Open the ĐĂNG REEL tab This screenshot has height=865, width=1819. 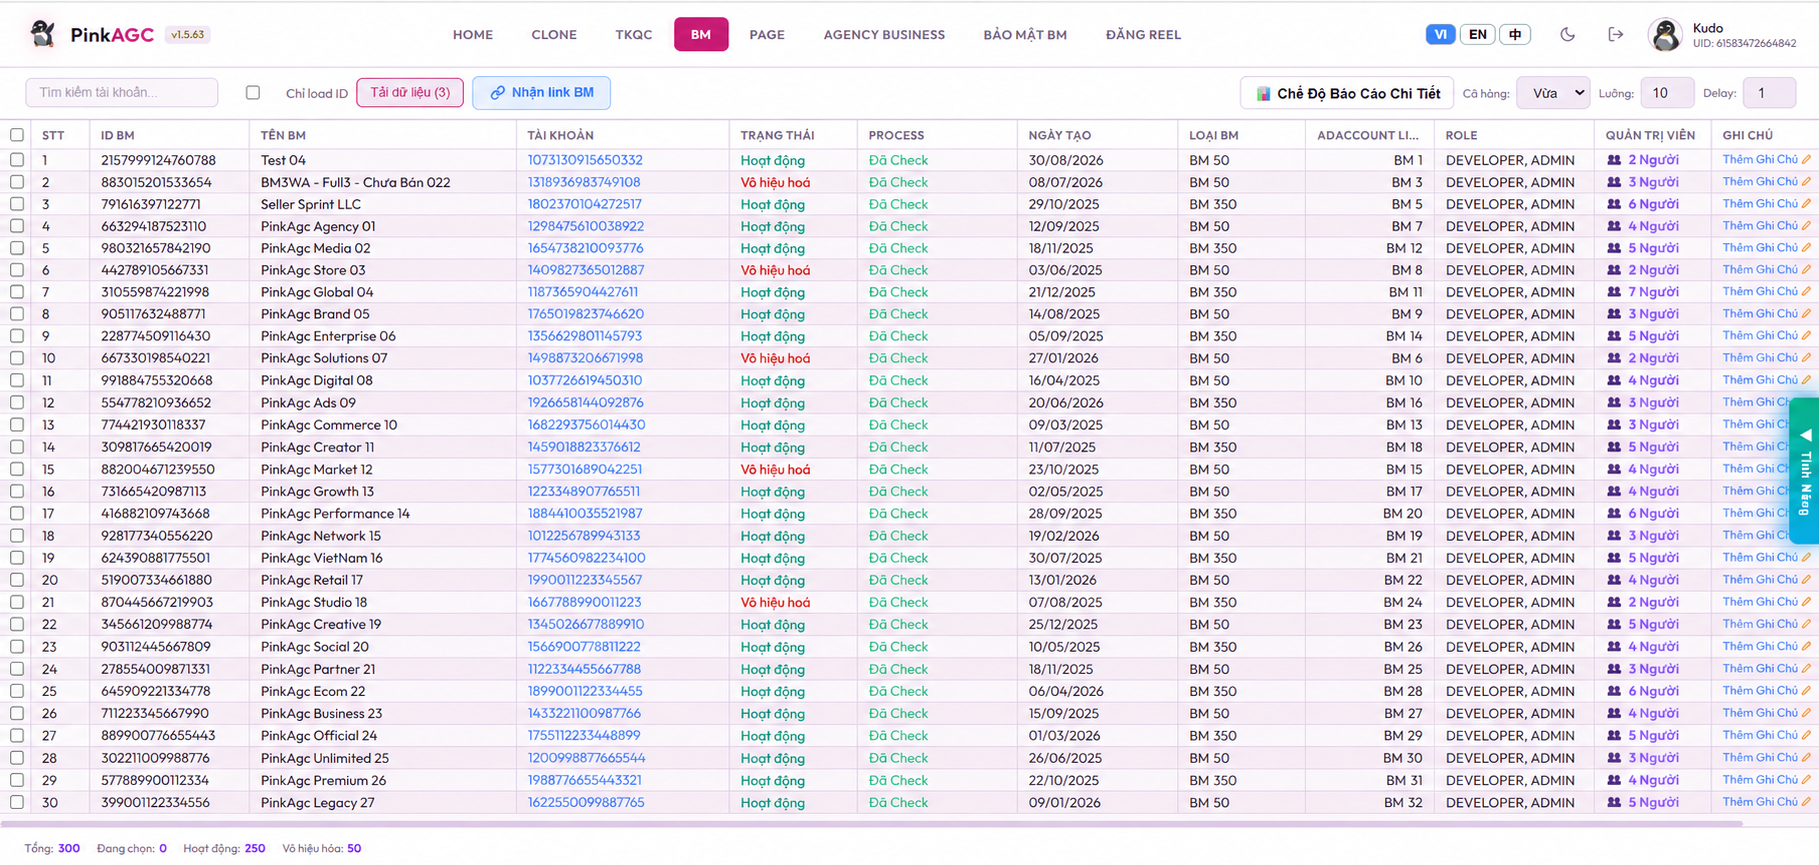1143,34
